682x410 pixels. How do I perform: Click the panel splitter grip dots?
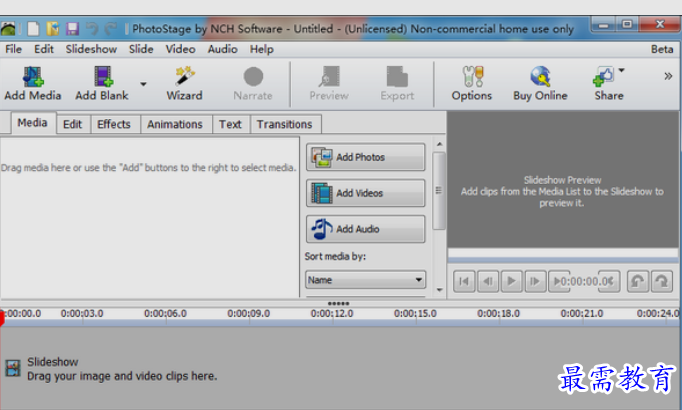pos(338,303)
